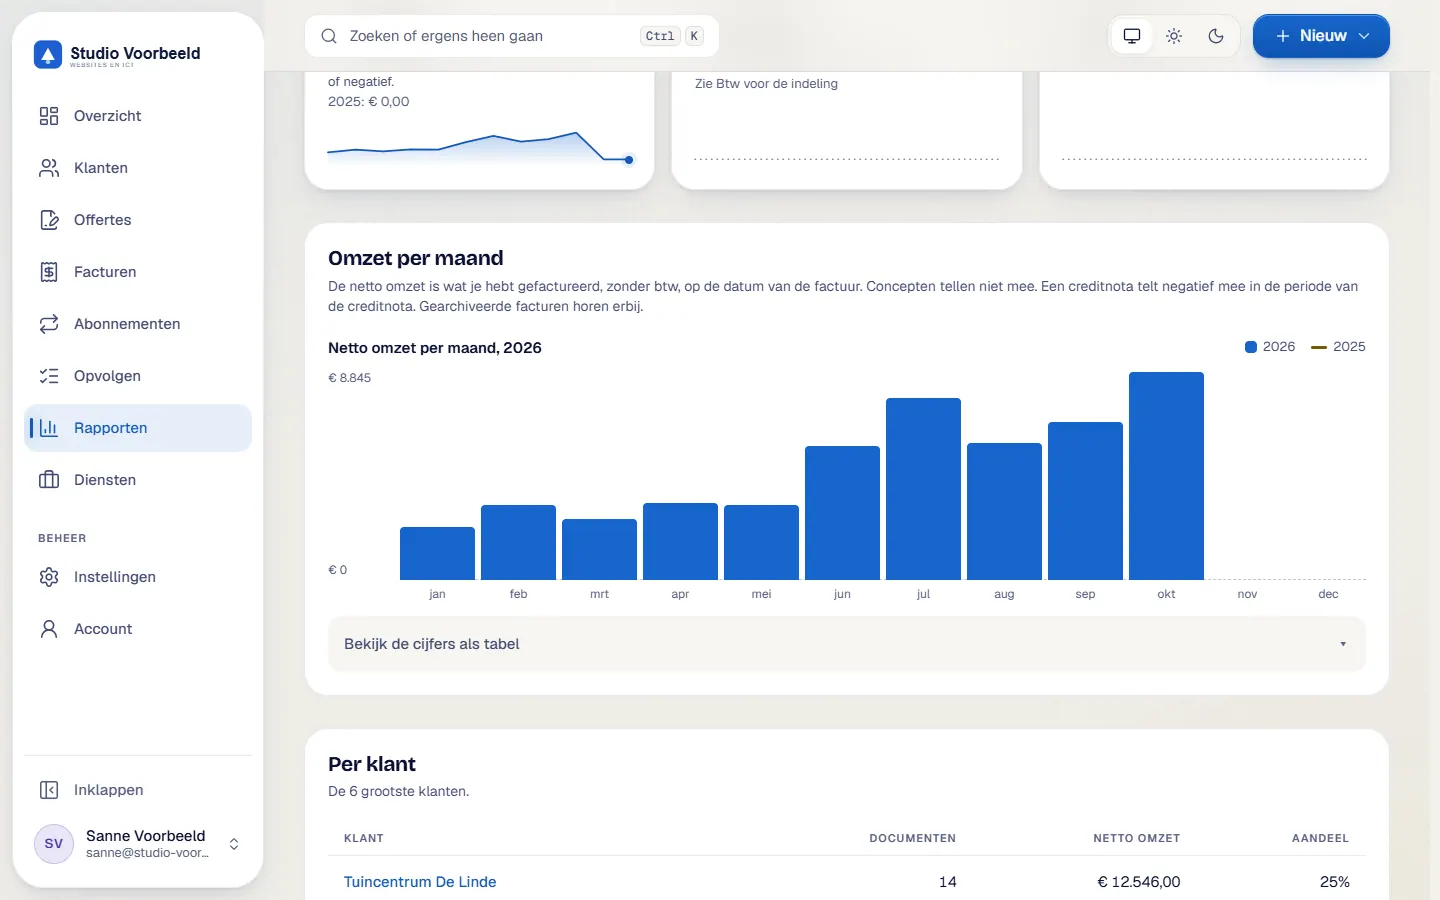This screenshot has height=900, width=1440.
Task: Click the okt bar in chart
Action: [1166, 476]
